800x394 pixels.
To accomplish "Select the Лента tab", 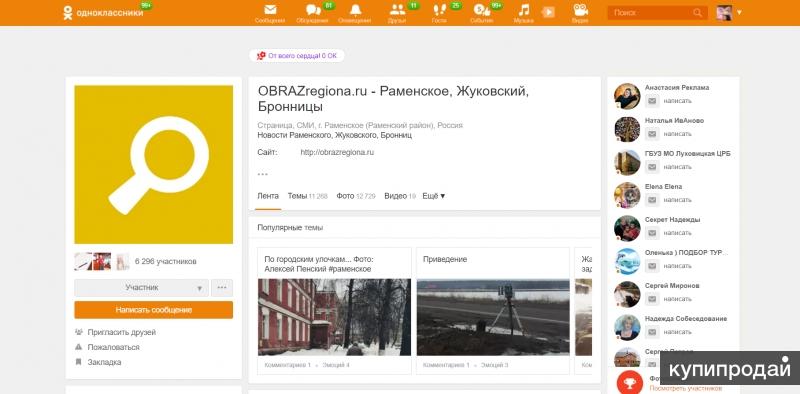I will (268, 196).
